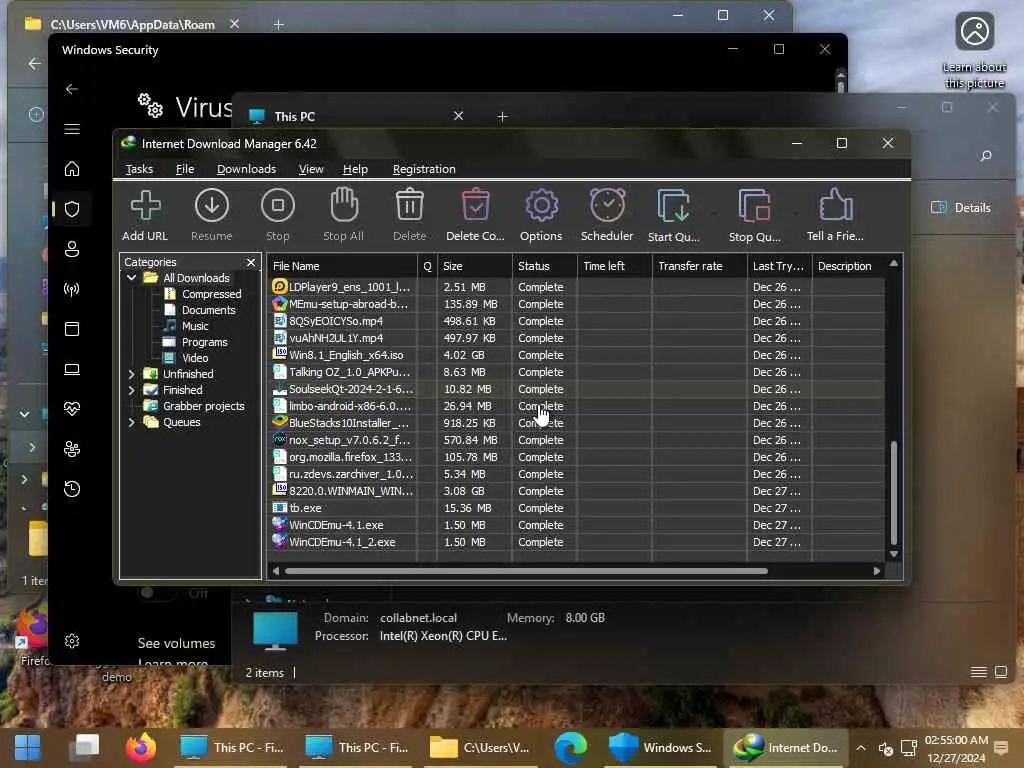Viewport: 1024px width, 768px height.
Task: Open the Registration menu
Action: coord(424,169)
